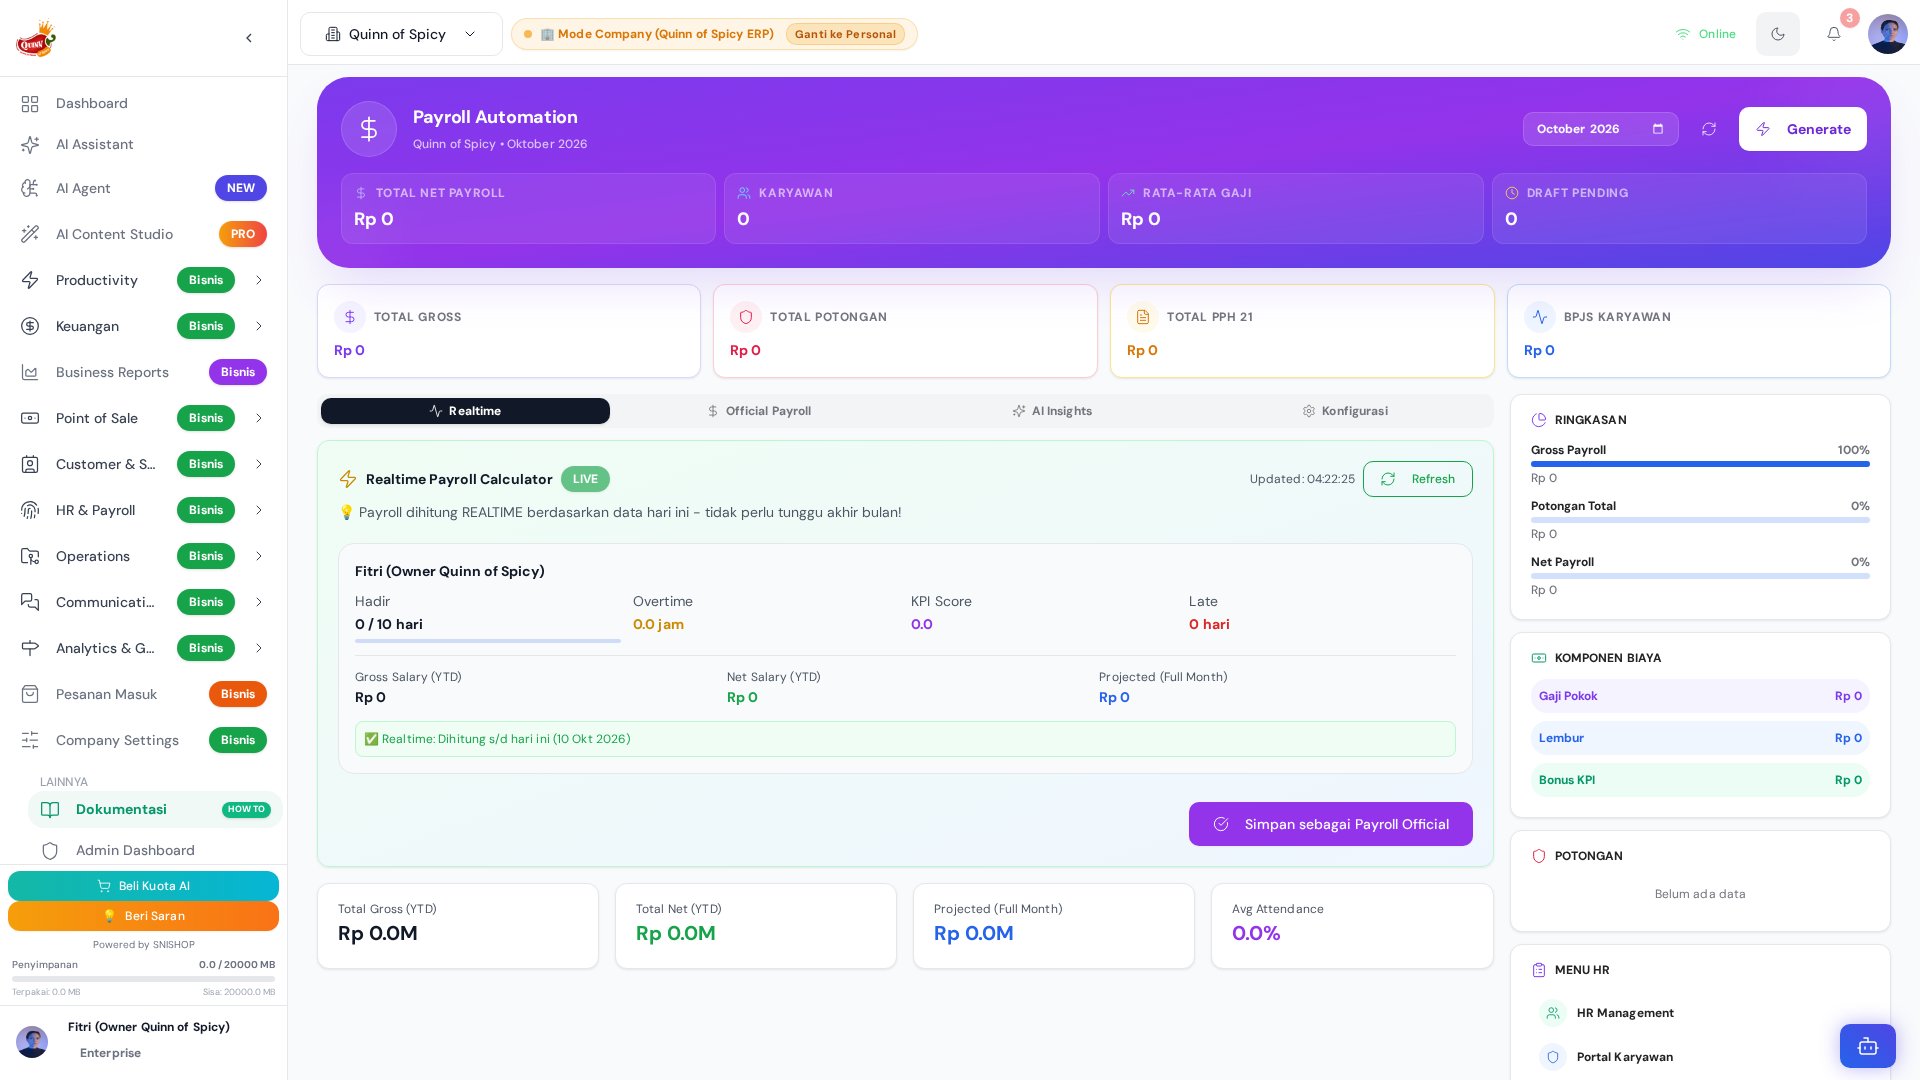This screenshot has height=1080, width=1920.
Task: Click the Admin Dashboard shield icon
Action: 50,851
